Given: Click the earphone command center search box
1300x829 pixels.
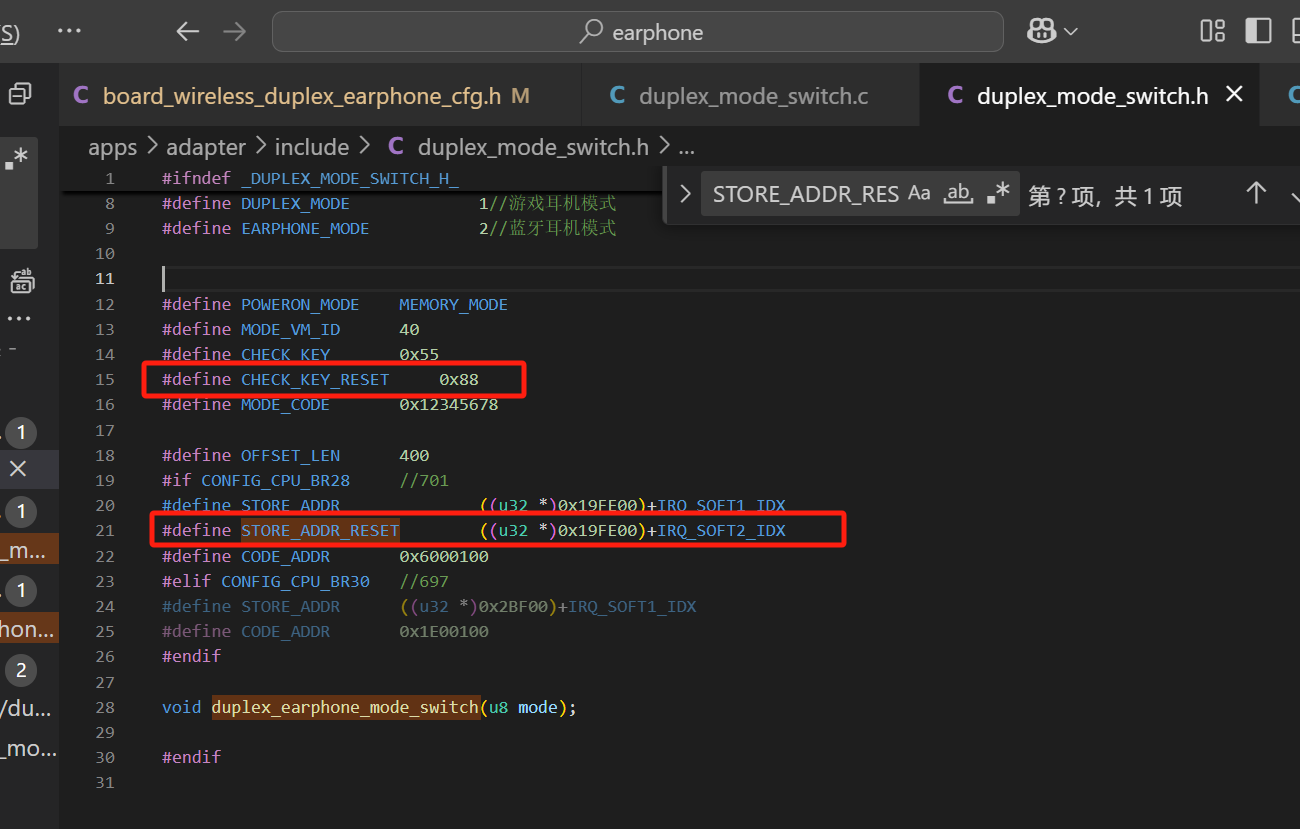Looking at the screenshot, I should click(x=638, y=32).
